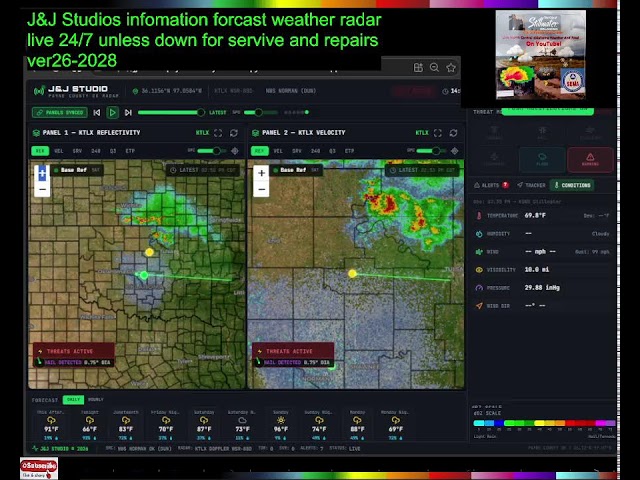Click the dBZ color scale bar
Image resolution: width=640 pixels, height=480 pixels.
click(544, 423)
